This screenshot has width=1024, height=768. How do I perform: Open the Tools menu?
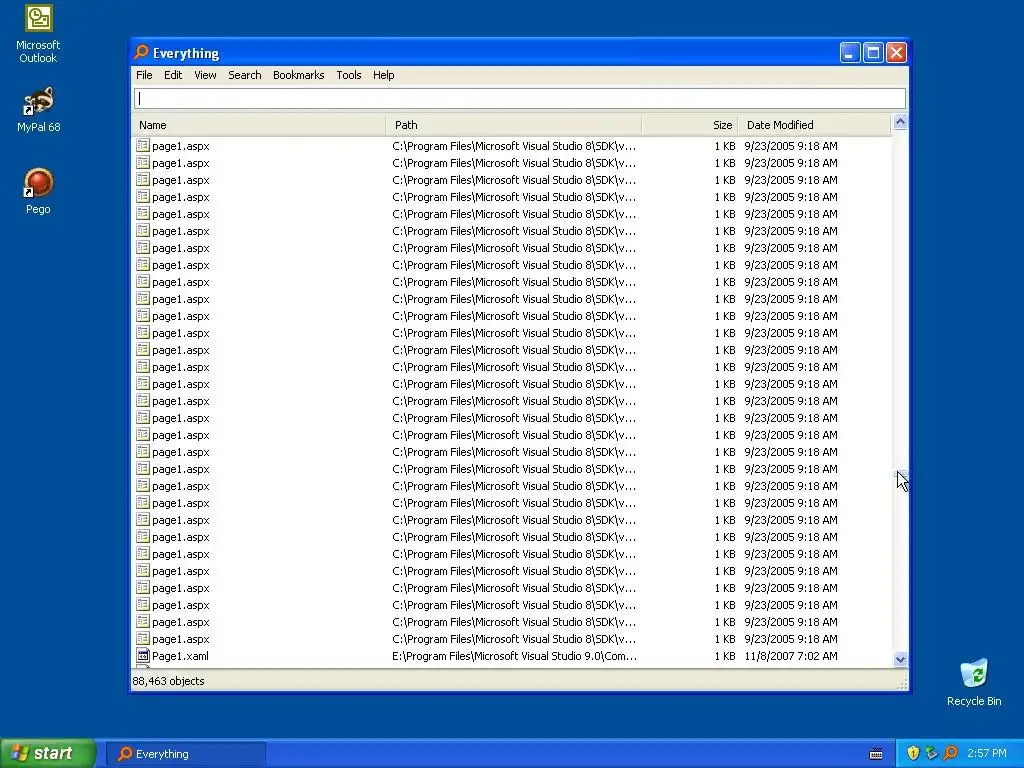pos(349,75)
